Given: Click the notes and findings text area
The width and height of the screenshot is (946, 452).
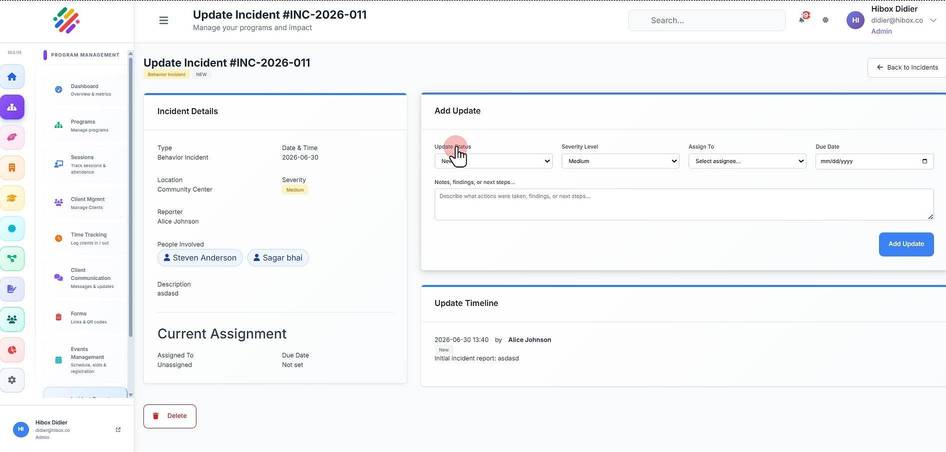Looking at the screenshot, I should click(x=684, y=204).
